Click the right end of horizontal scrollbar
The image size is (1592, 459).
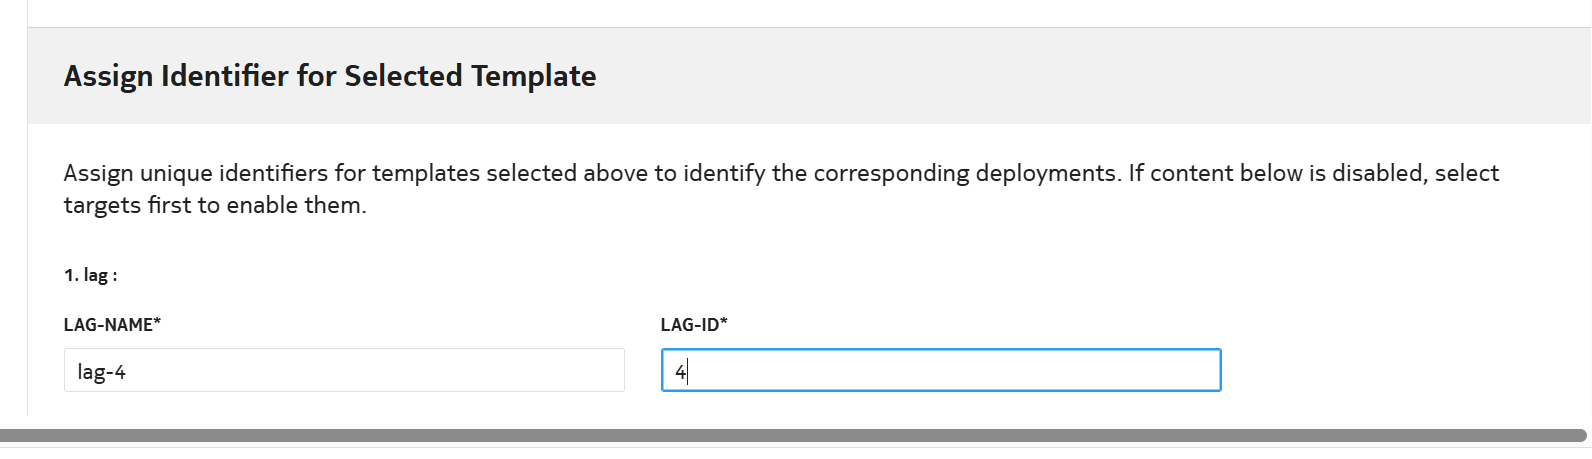[x=1575, y=436]
